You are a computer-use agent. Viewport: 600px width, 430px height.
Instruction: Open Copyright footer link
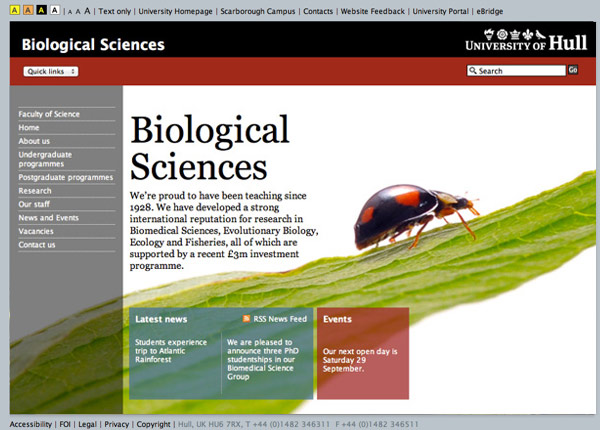click(x=153, y=424)
